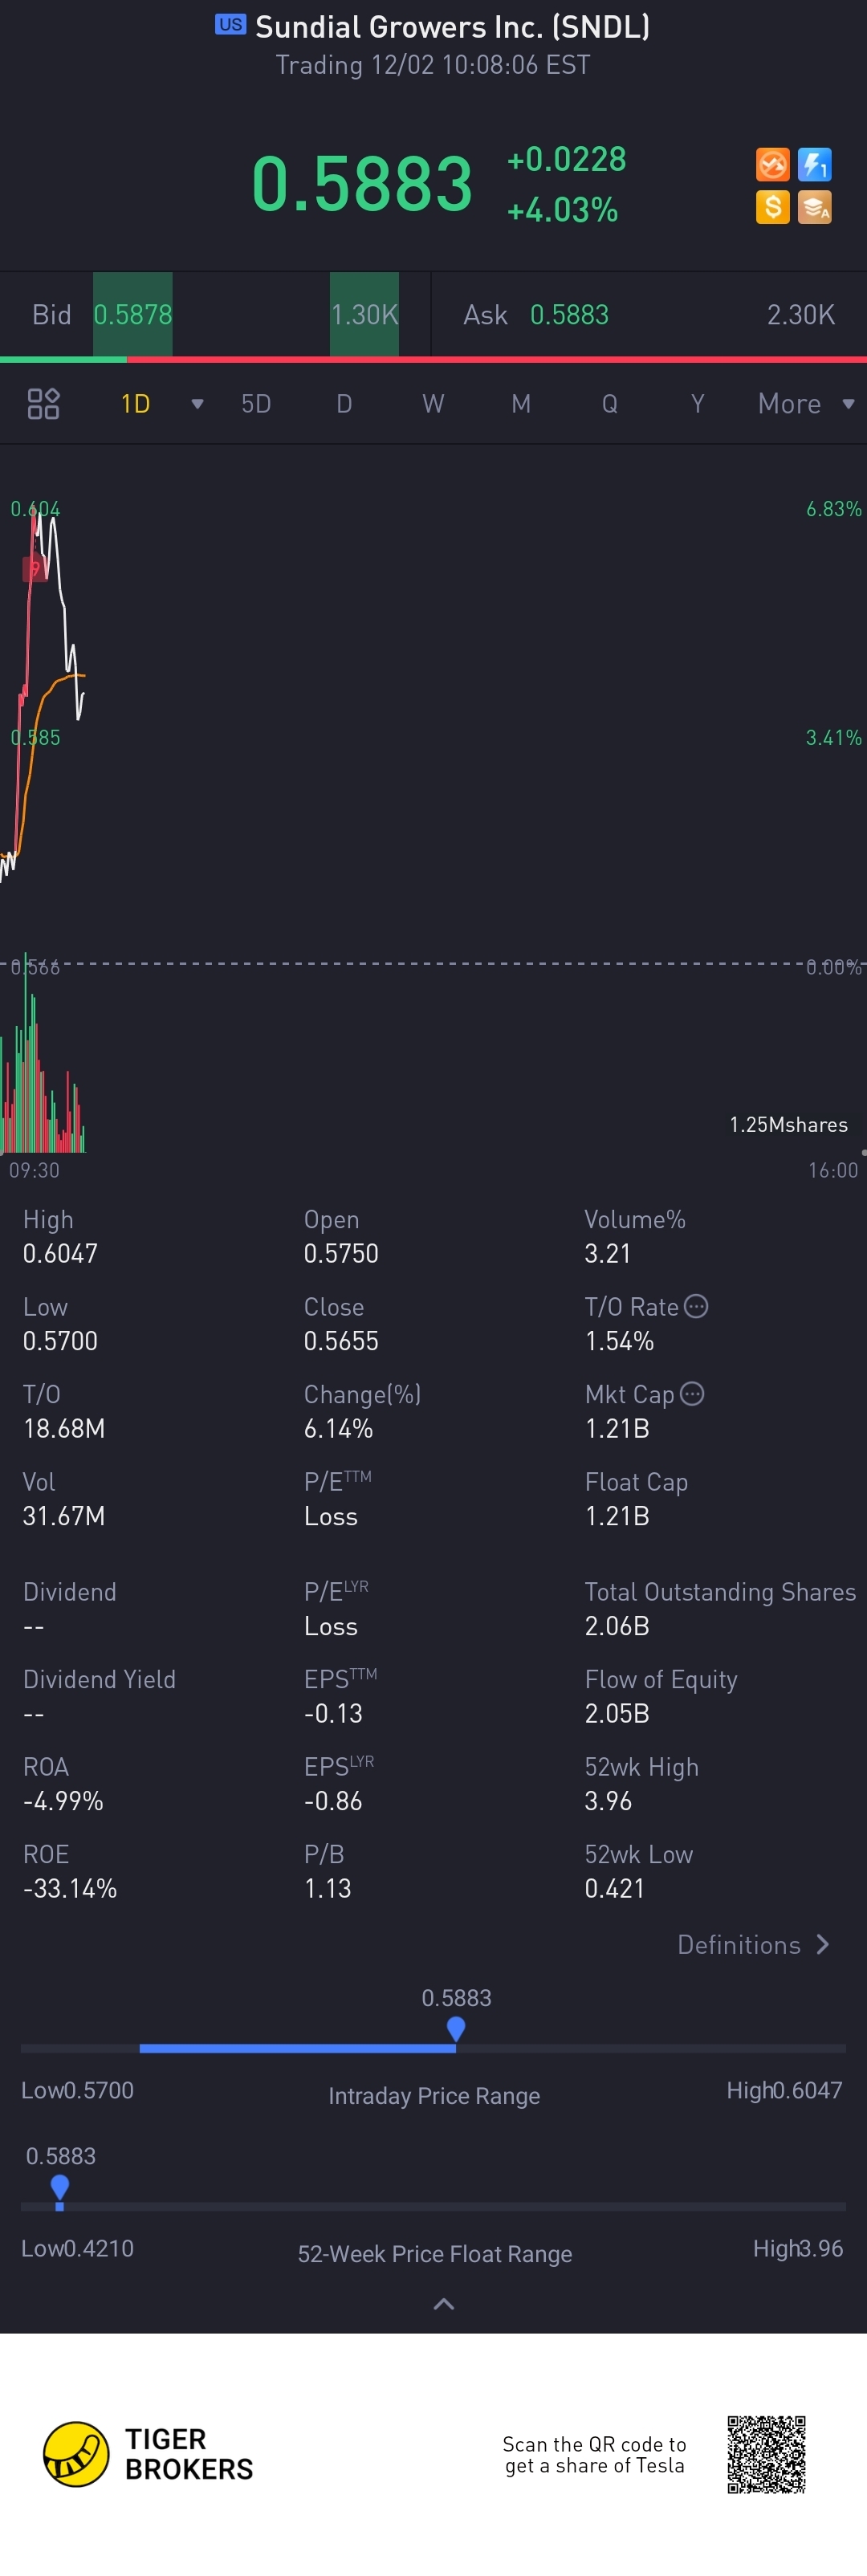
Task: Tap the High value 0.6047 in stats
Action: pos(60,1253)
